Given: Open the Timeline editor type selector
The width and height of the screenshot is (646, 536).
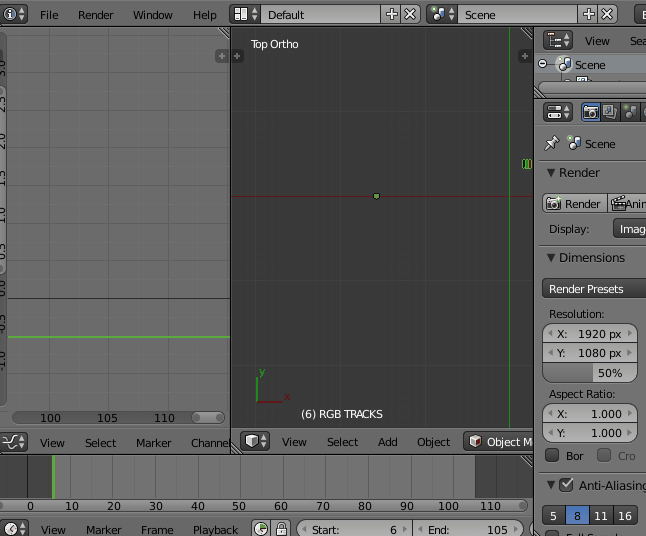Looking at the screenshot, I should point(14,529).
